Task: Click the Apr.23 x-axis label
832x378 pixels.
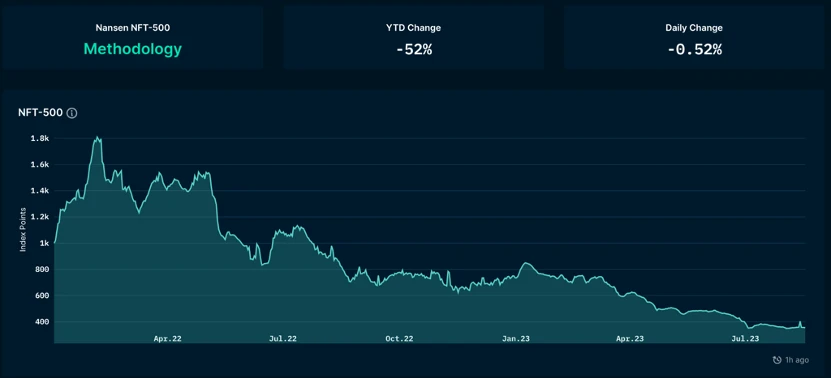Action: pos(630,338)
